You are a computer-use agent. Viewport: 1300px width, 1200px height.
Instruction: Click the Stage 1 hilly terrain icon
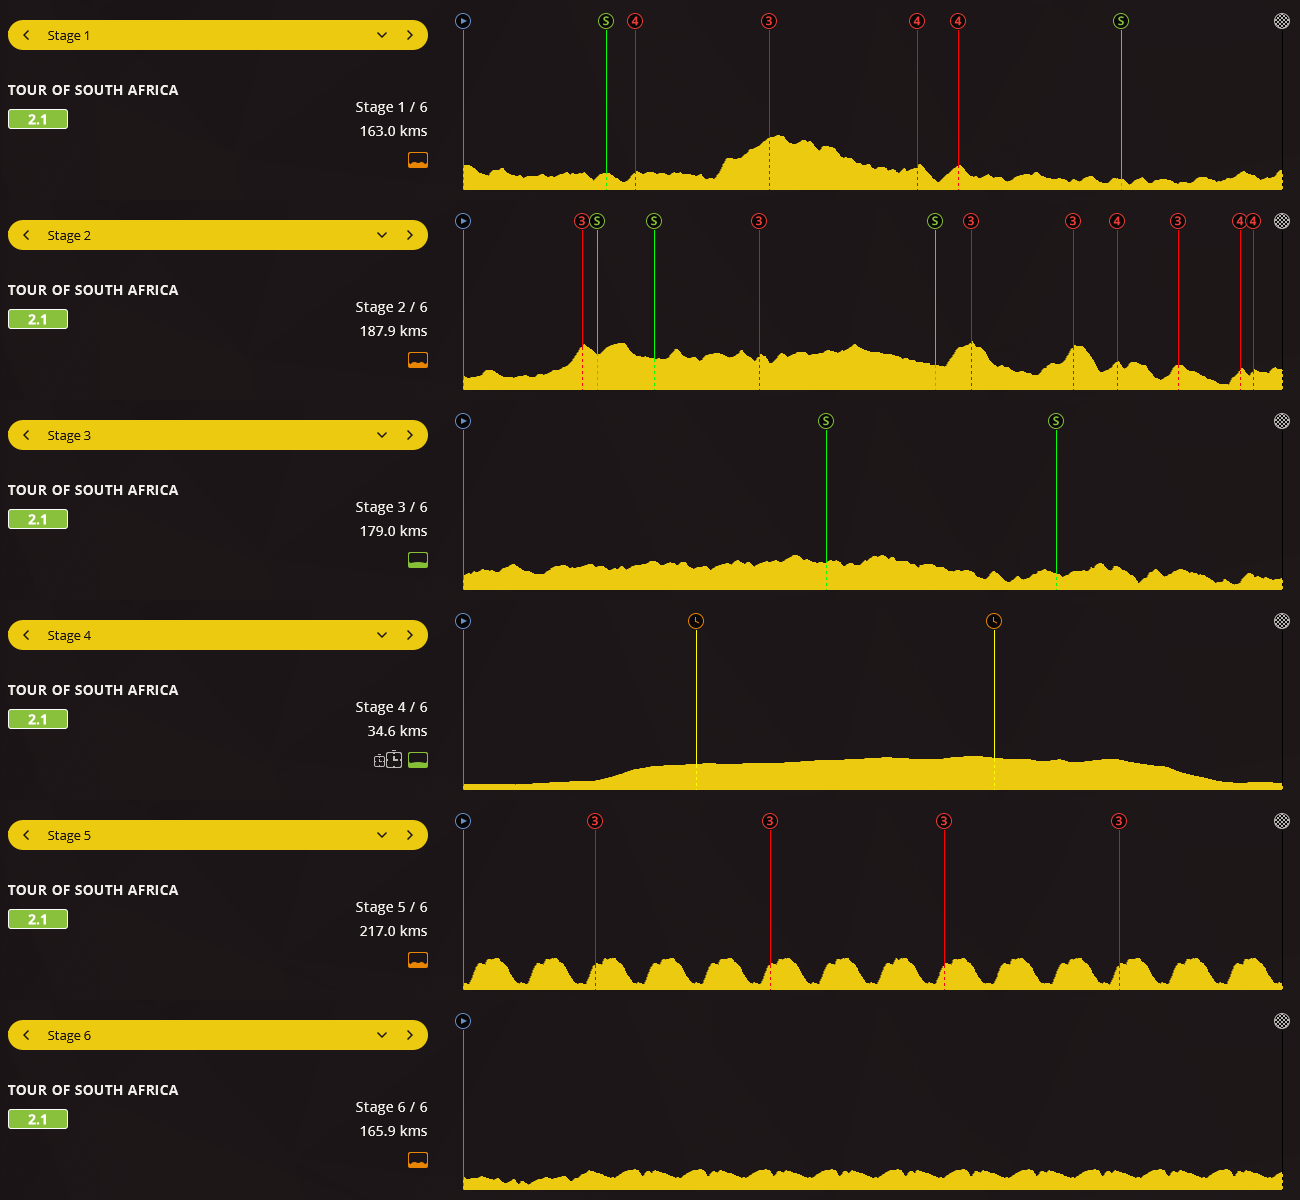pyautogui.click(x=418, y=160)
